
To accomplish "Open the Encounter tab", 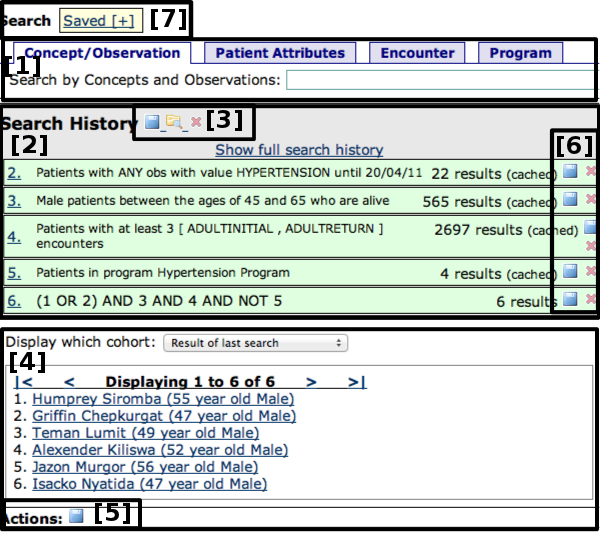I will 417,53.
